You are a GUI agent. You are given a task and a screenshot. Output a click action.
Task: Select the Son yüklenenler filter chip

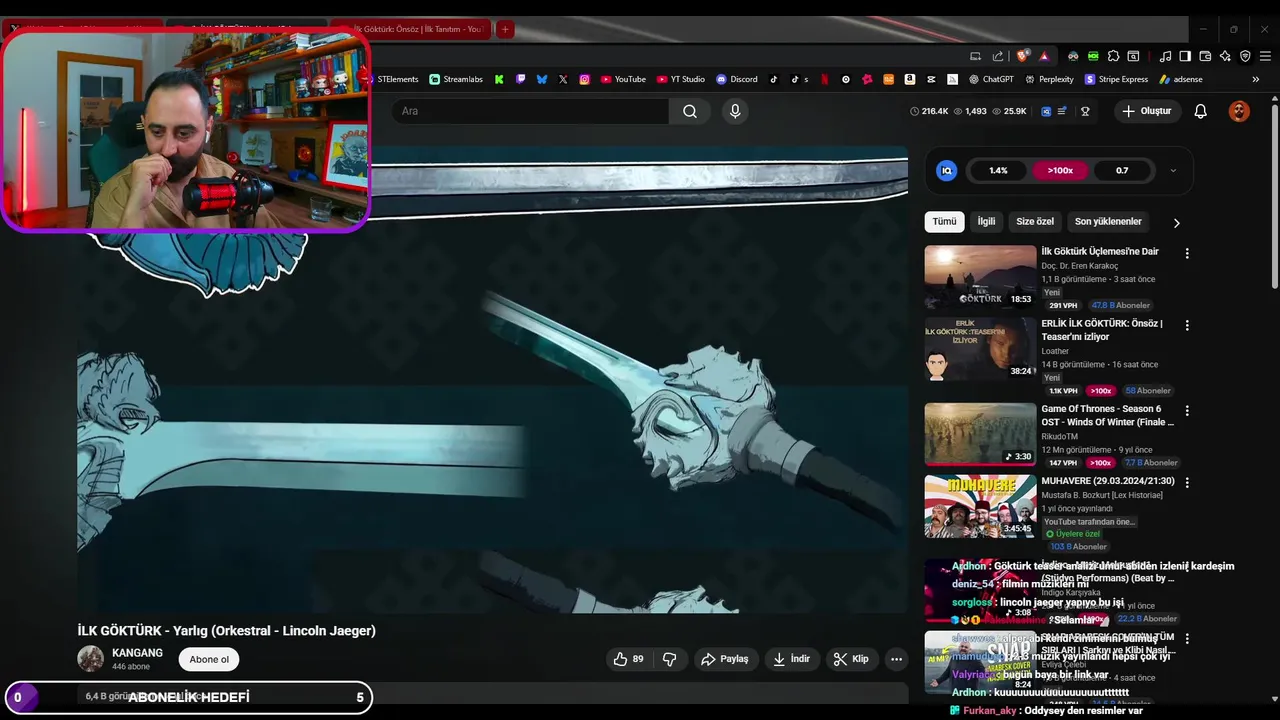click(1108, 221)
